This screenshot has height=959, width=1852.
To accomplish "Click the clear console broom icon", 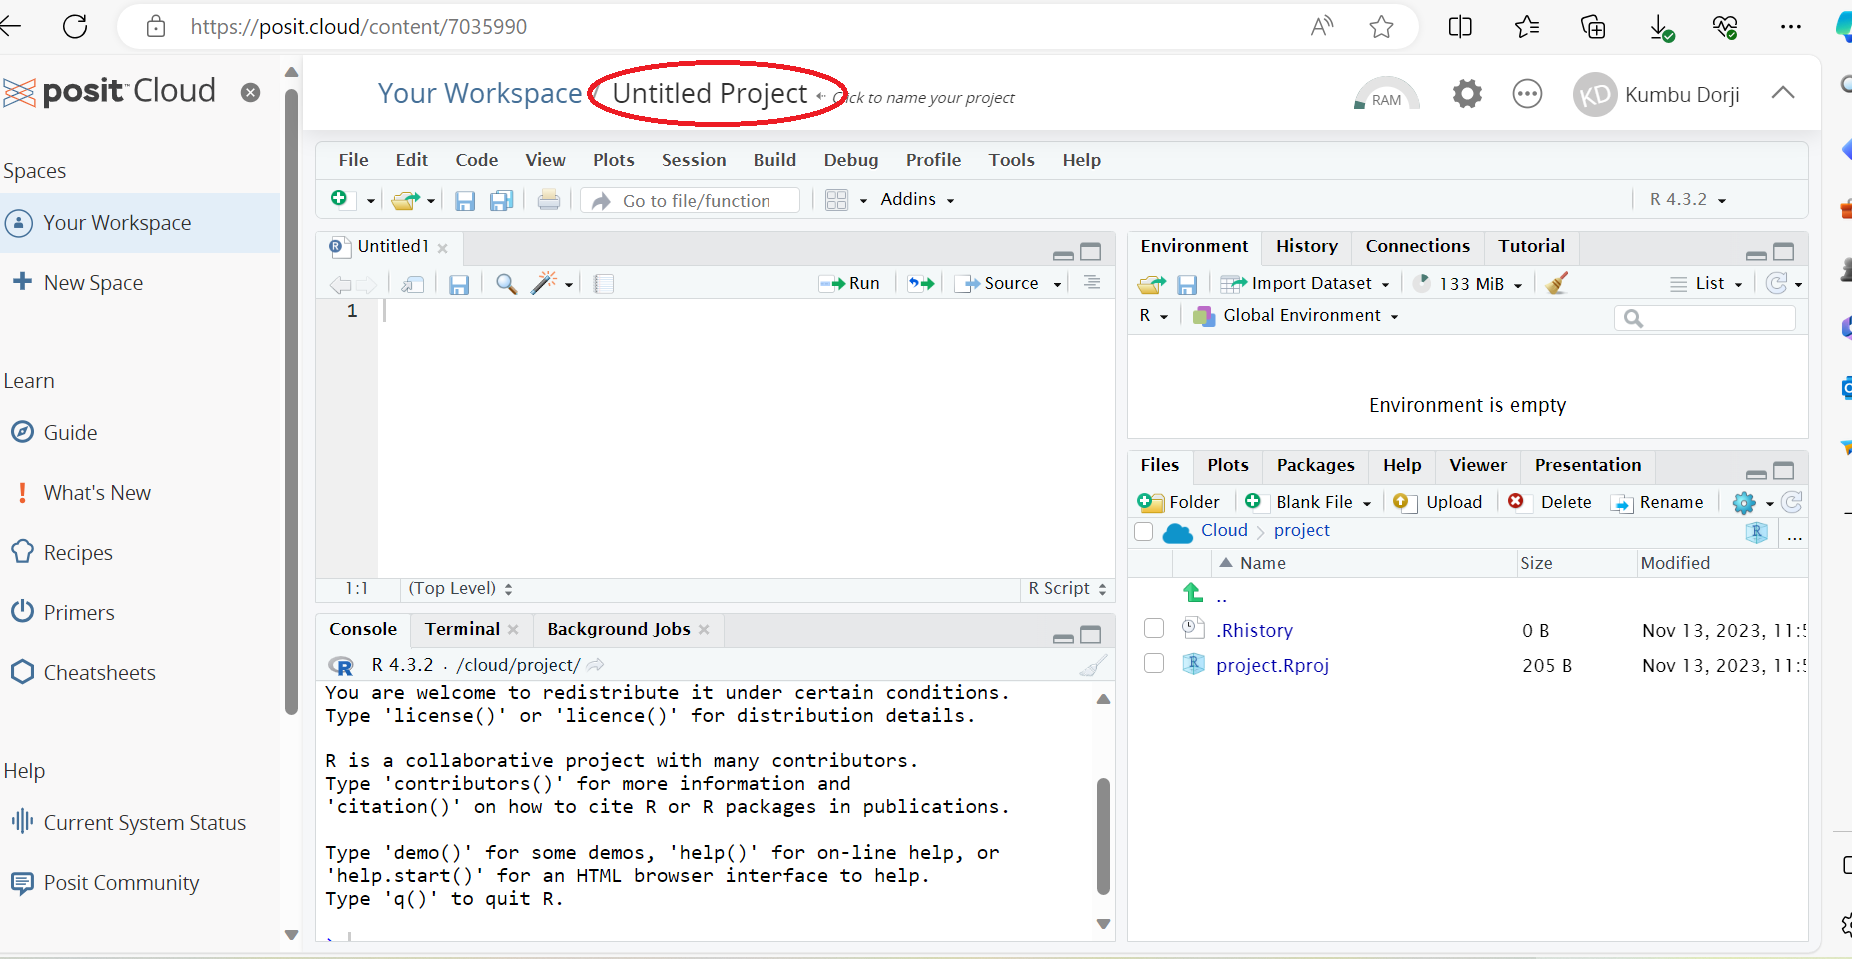I will point(1093,665).
